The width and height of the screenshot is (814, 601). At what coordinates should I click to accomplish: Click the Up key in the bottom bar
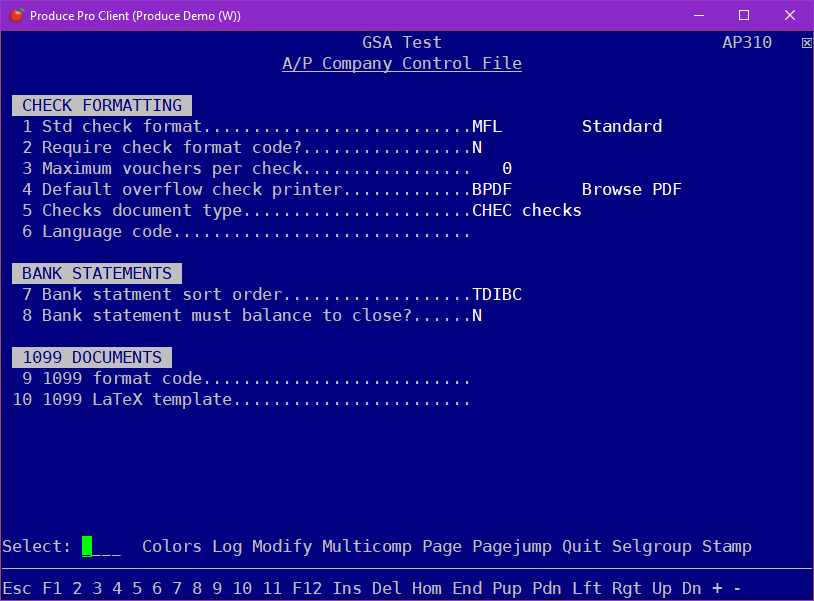[x=662, y=589]
